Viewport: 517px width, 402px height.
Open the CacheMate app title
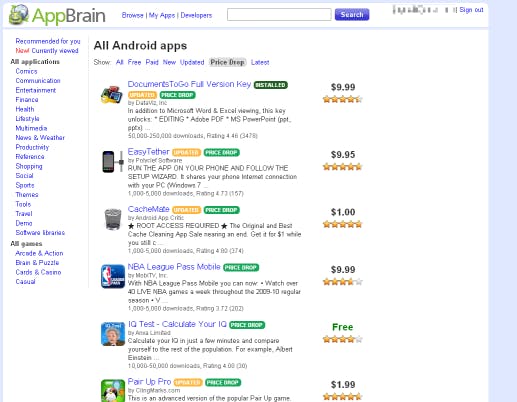(x=149, y=209)
